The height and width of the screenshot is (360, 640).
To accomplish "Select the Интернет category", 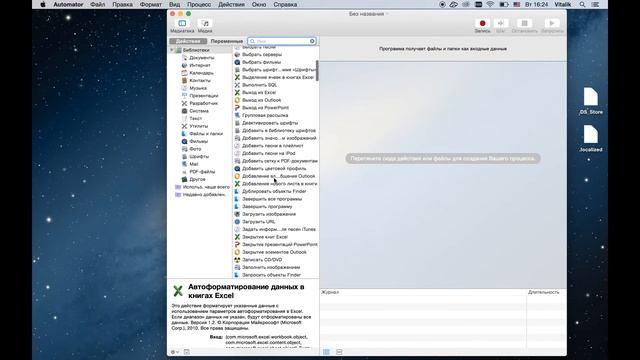I will [200, 65].
